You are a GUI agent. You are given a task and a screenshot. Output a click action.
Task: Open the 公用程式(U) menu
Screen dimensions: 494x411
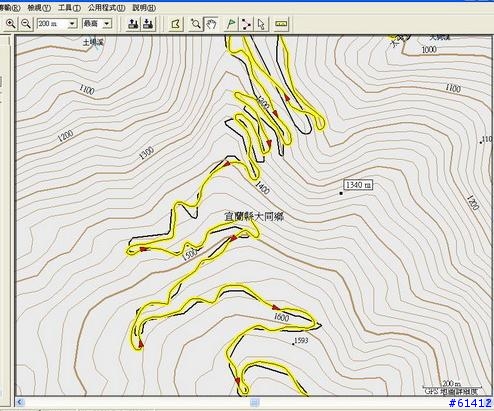106,8
